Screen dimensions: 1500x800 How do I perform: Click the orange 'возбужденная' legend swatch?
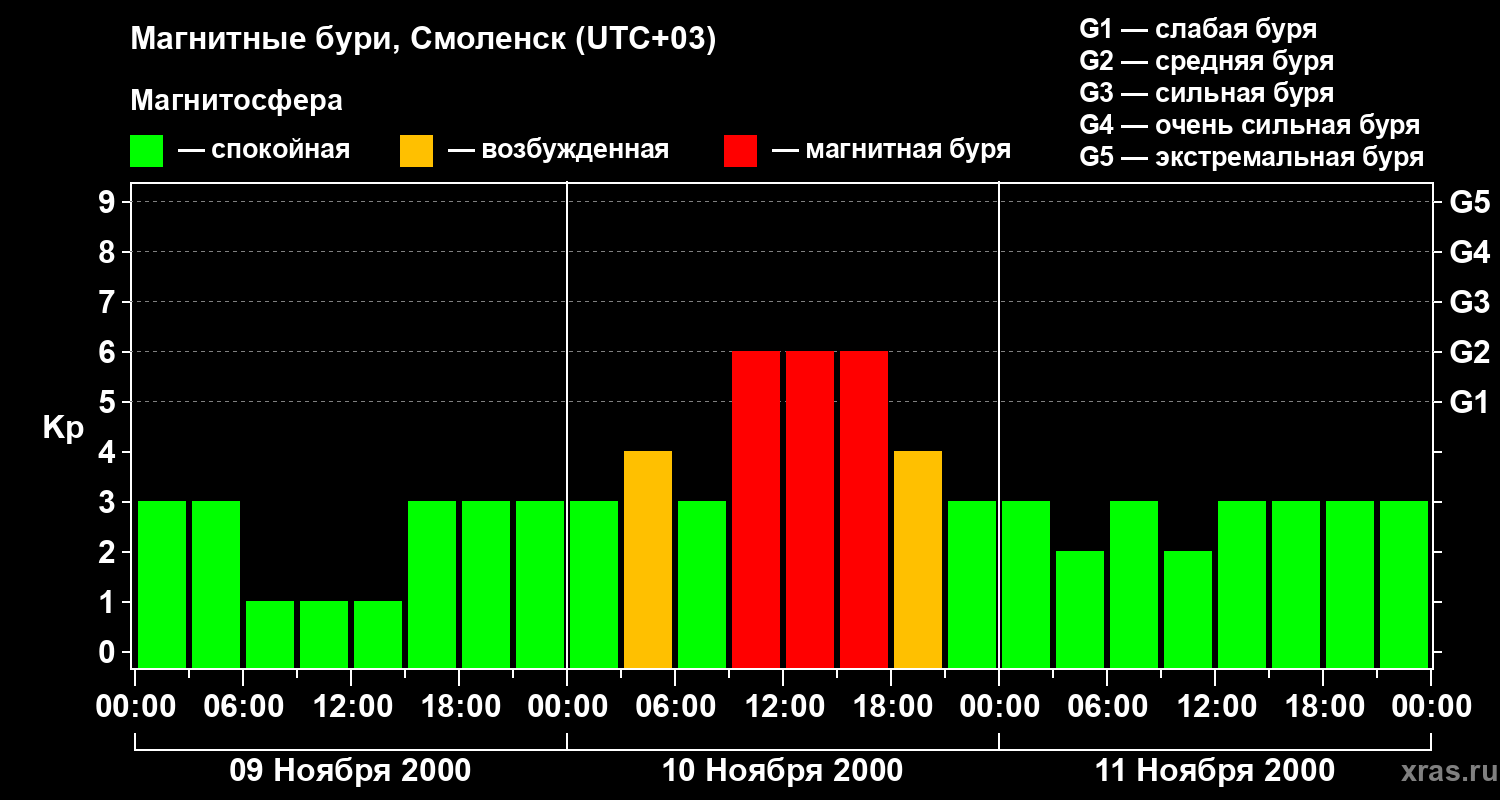417,151
